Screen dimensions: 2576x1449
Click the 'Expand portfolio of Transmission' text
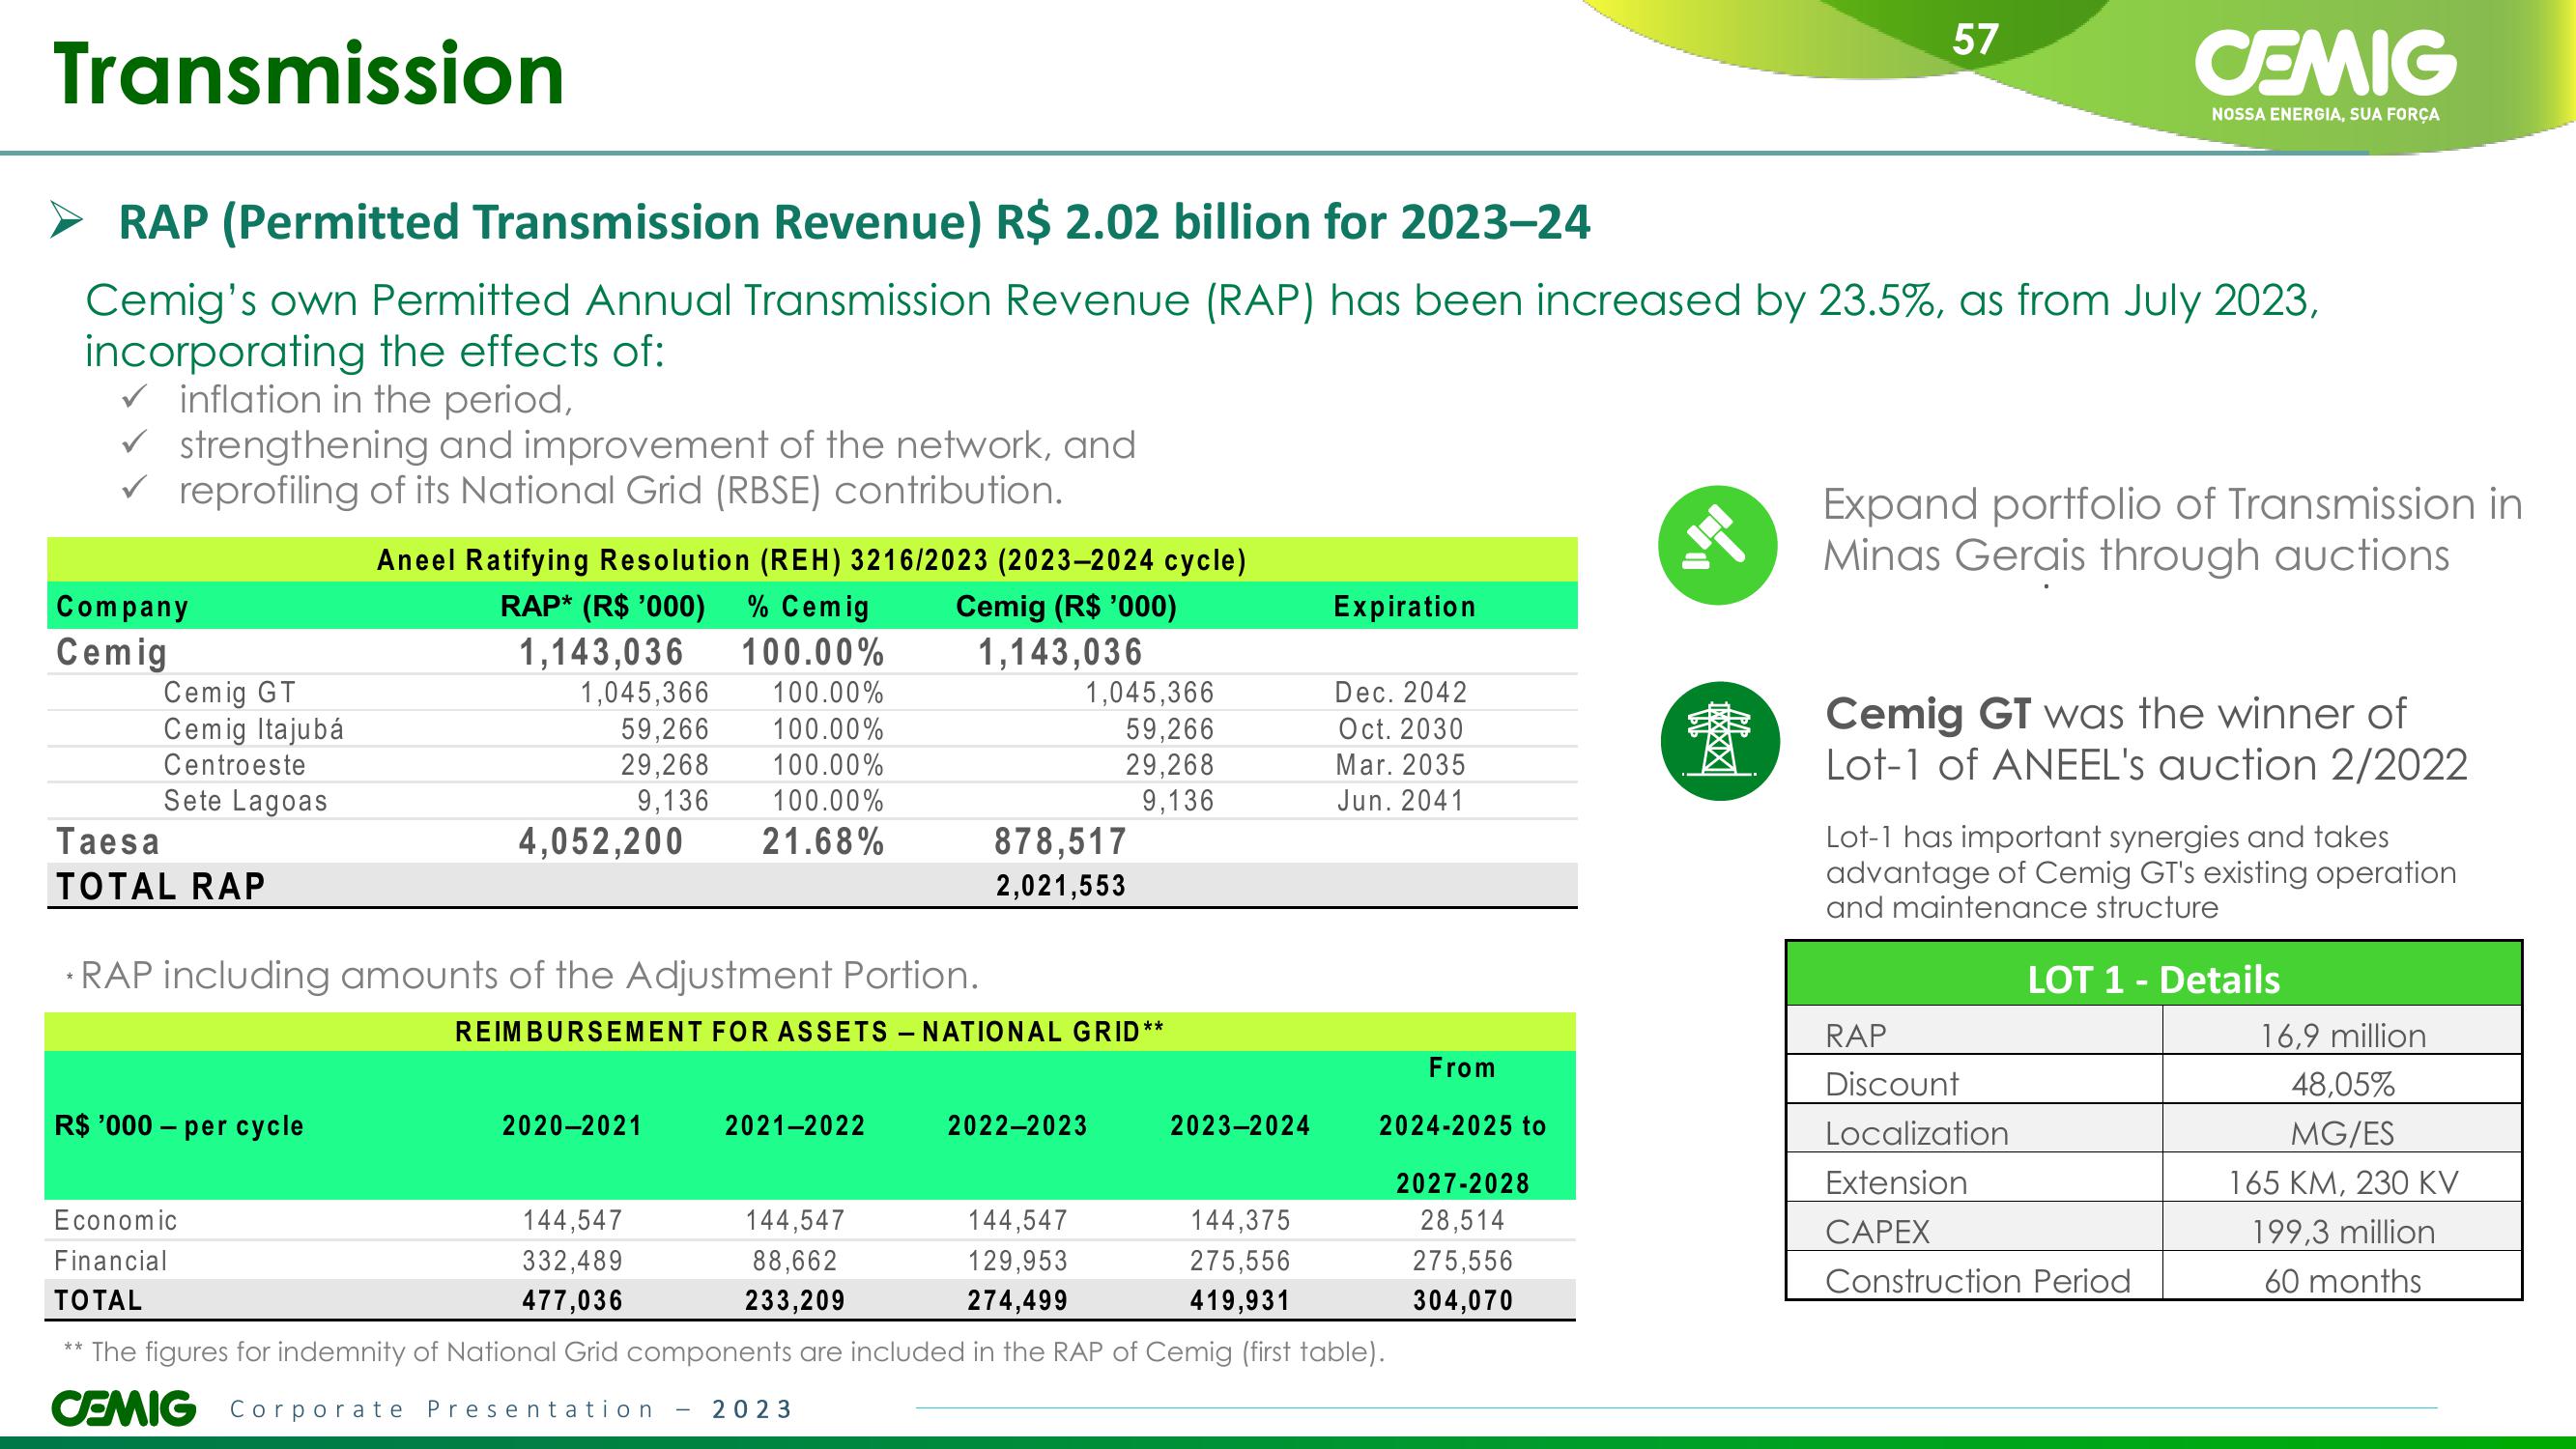[2172, 530]
